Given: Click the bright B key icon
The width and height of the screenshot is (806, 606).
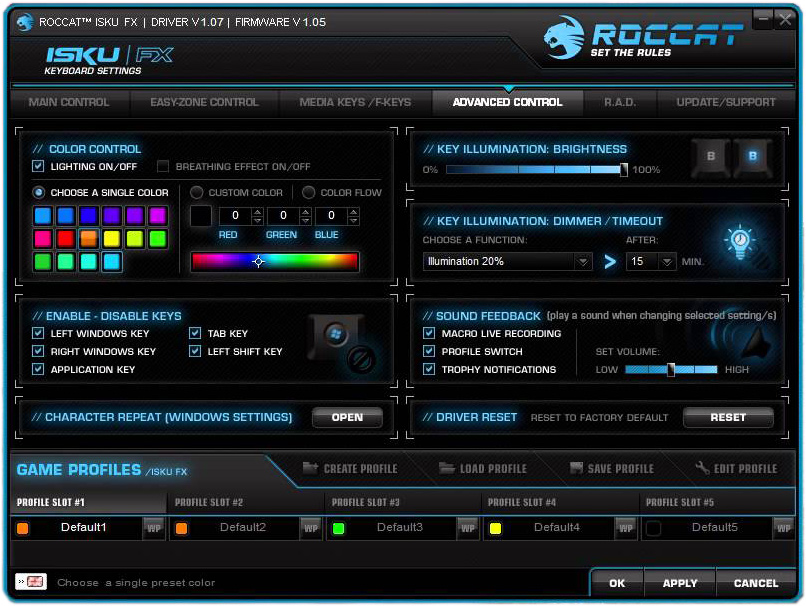Looking at the screenshot, I should pos(753,156).
